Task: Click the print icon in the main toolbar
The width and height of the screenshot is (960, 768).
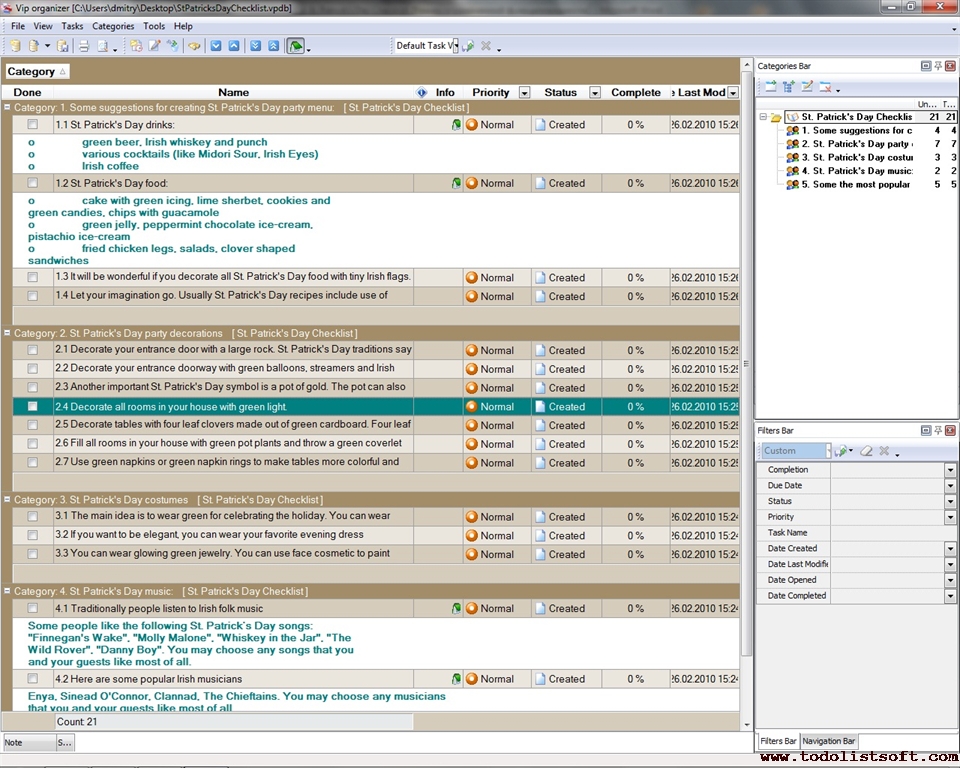Action: click(84, 46)
